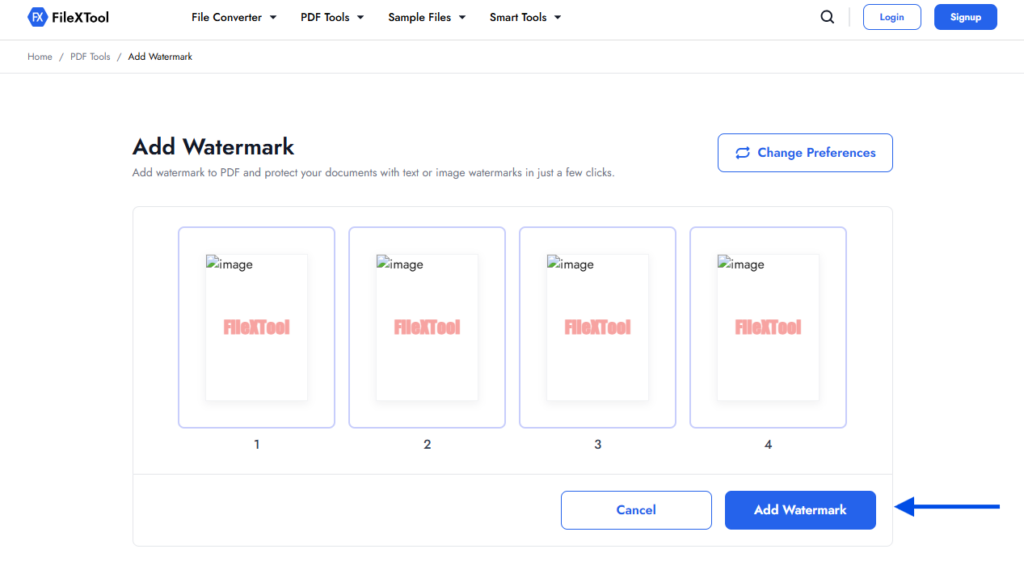
Task: Click the FileXTool logo icon
Action: point(37,17)
